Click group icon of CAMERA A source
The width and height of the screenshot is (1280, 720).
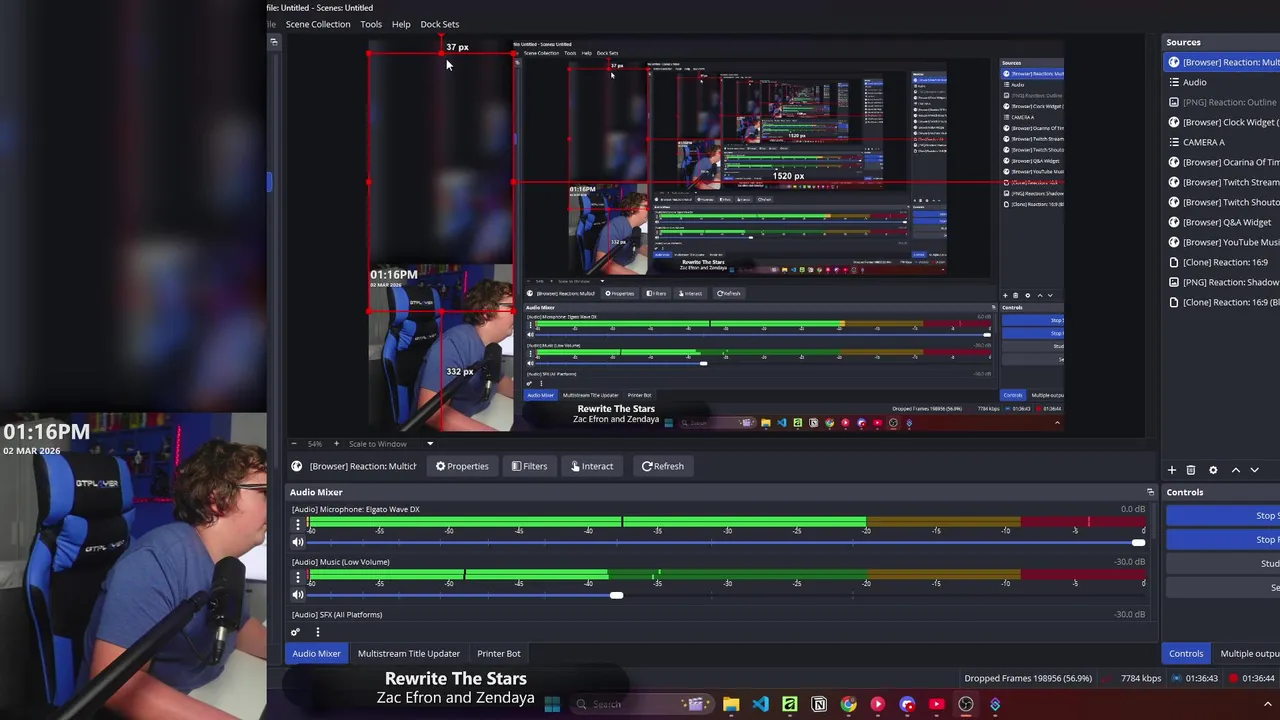1174,142
